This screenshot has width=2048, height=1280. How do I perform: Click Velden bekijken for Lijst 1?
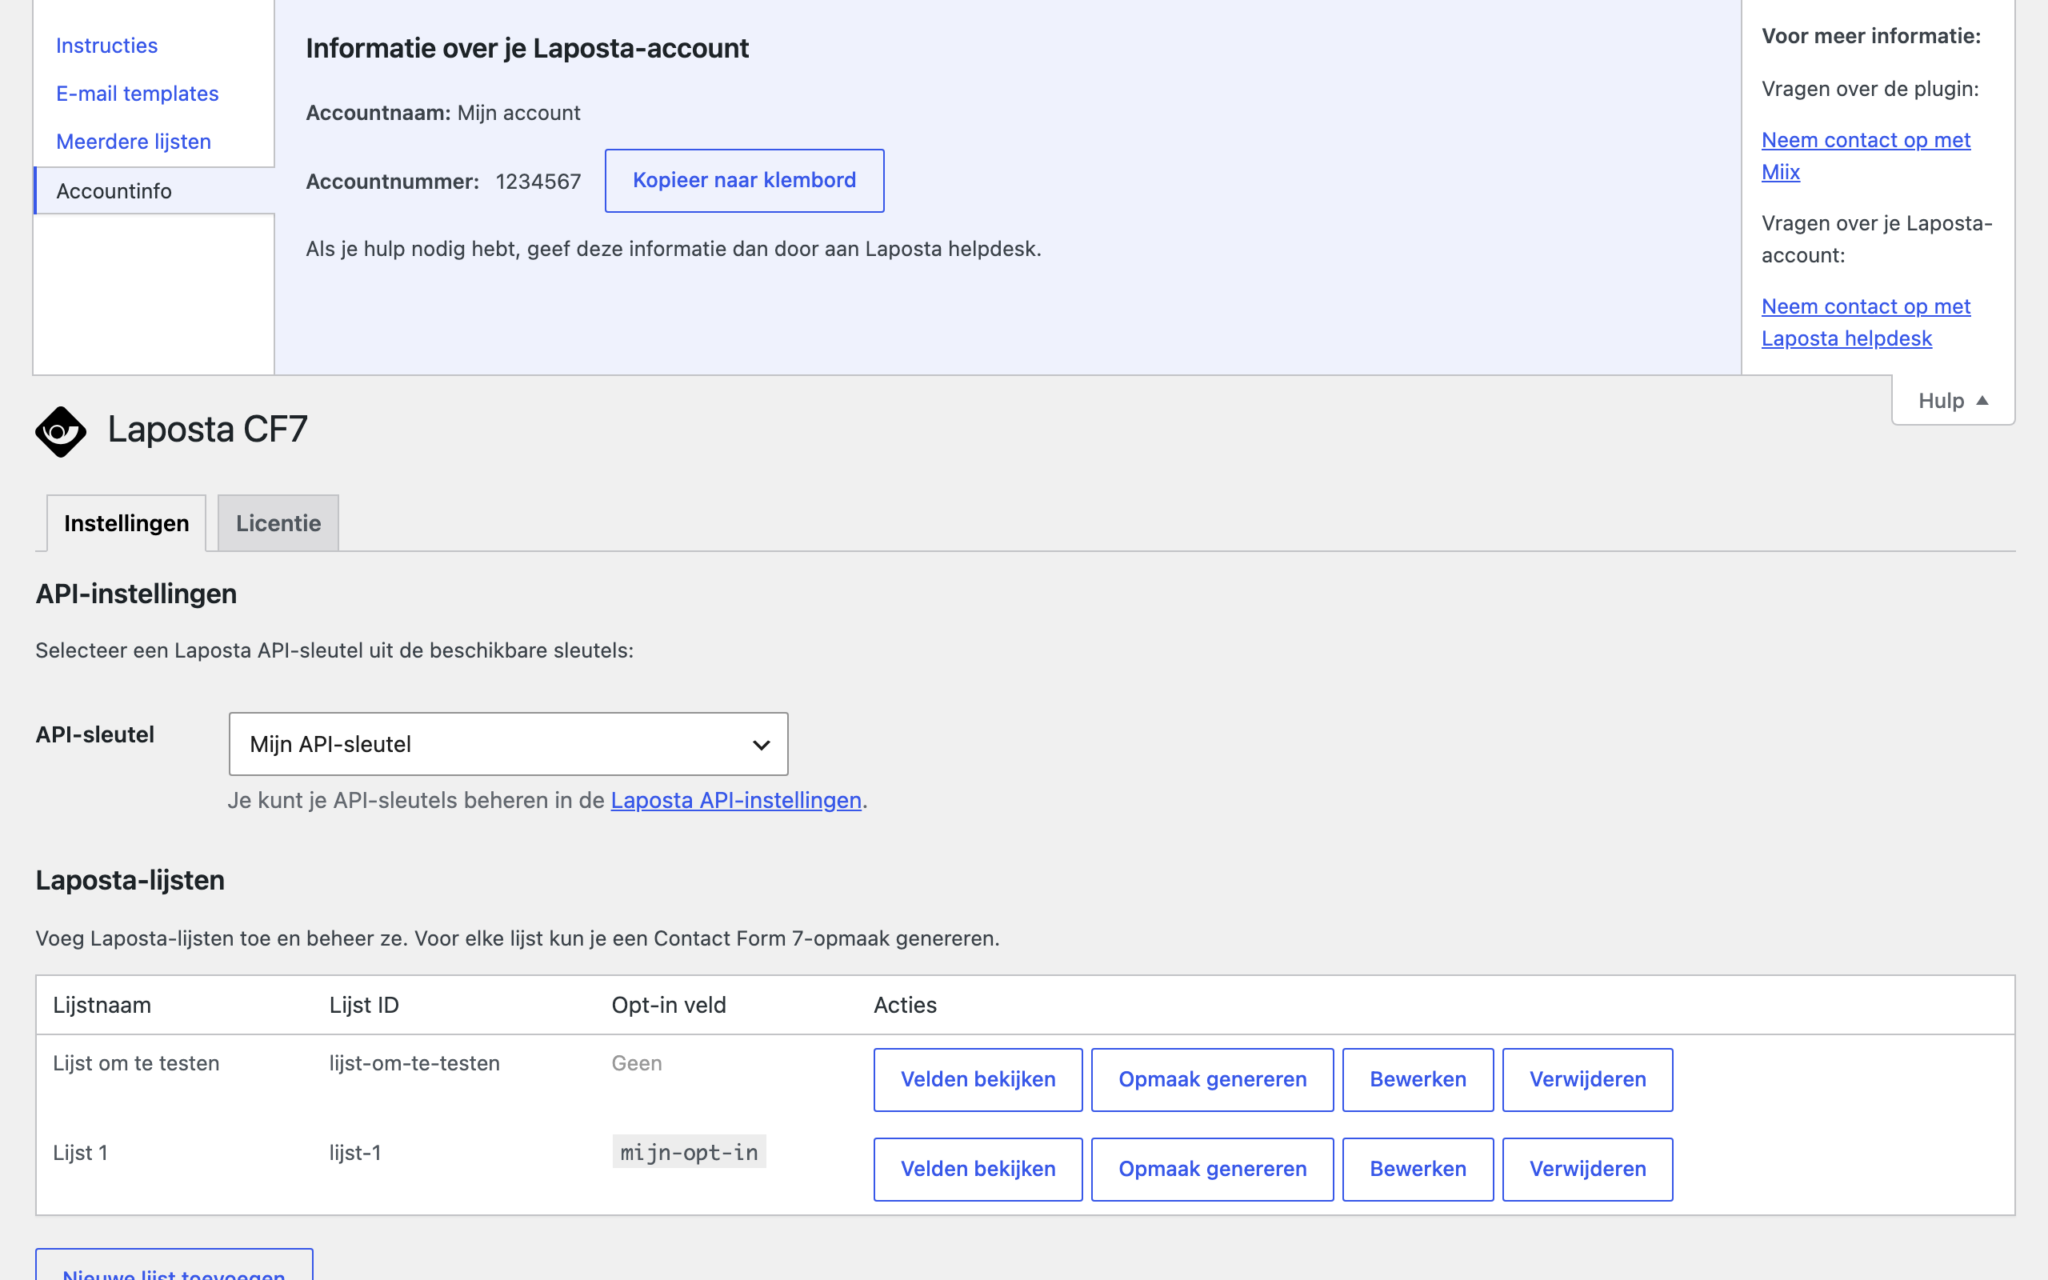[978, 1169]
